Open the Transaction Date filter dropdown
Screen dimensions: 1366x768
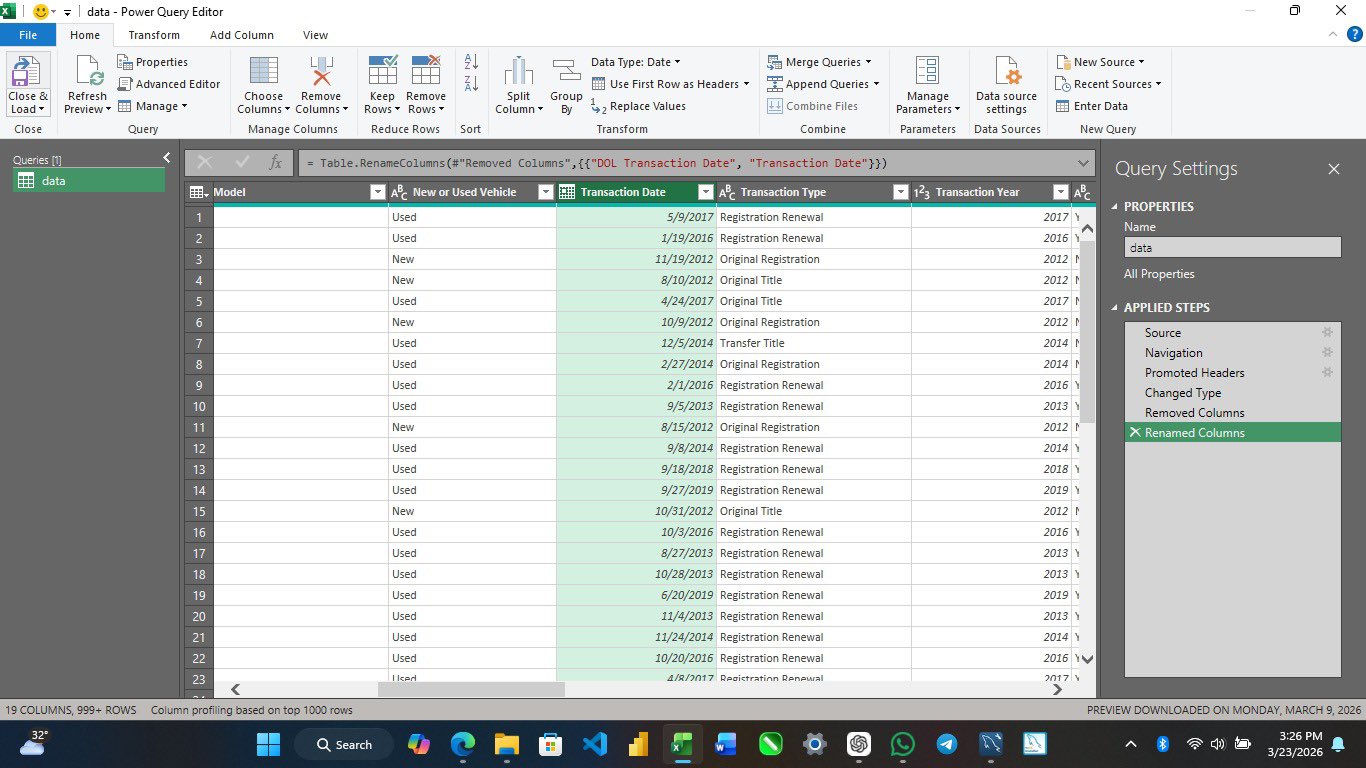[x=706, y=192]
